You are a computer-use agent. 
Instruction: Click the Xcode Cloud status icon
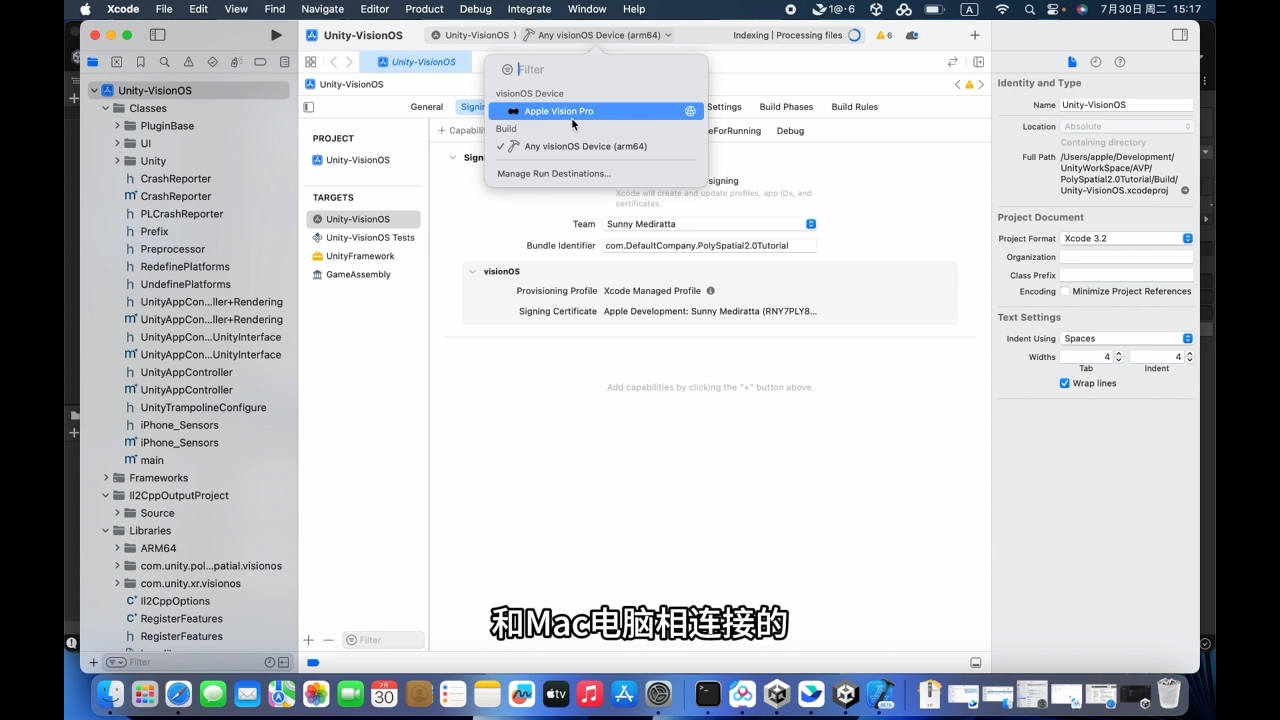[912, 35]
